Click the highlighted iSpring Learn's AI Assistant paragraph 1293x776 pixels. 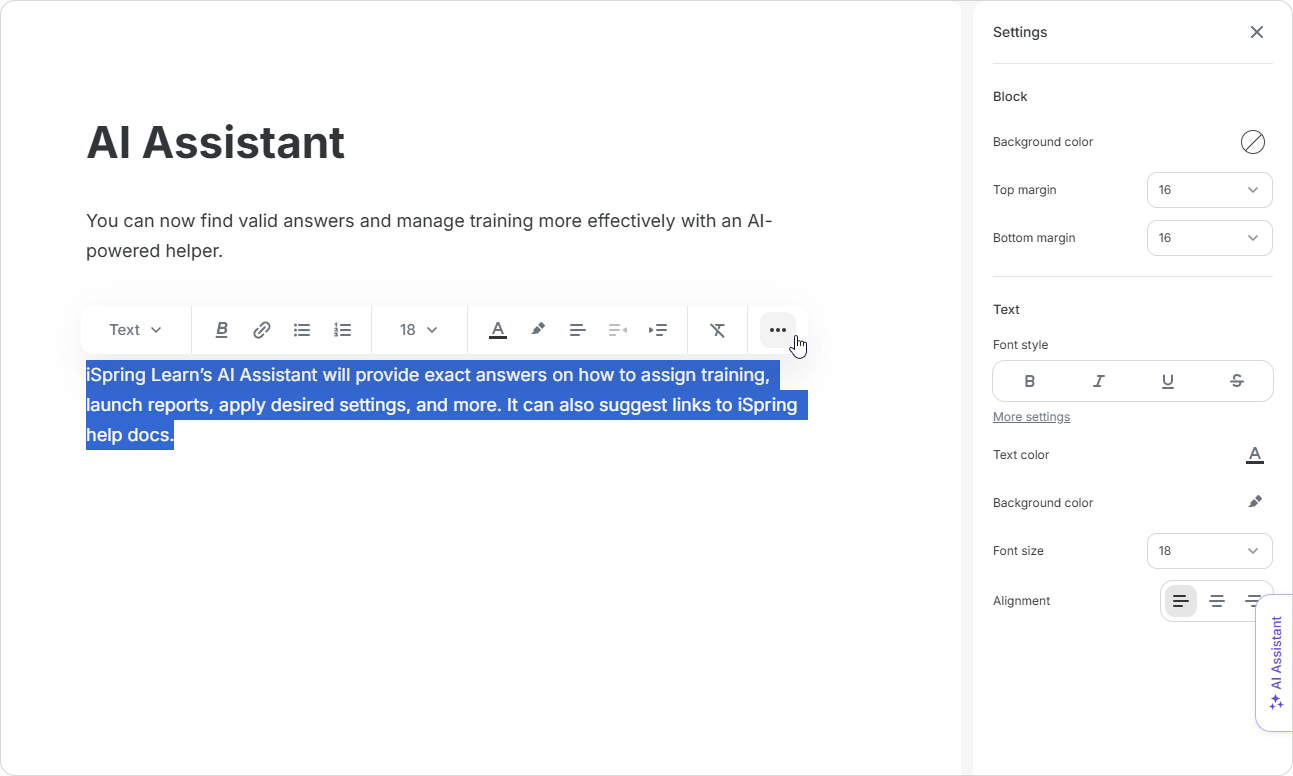pyautogui.click(x=446, y=405)
